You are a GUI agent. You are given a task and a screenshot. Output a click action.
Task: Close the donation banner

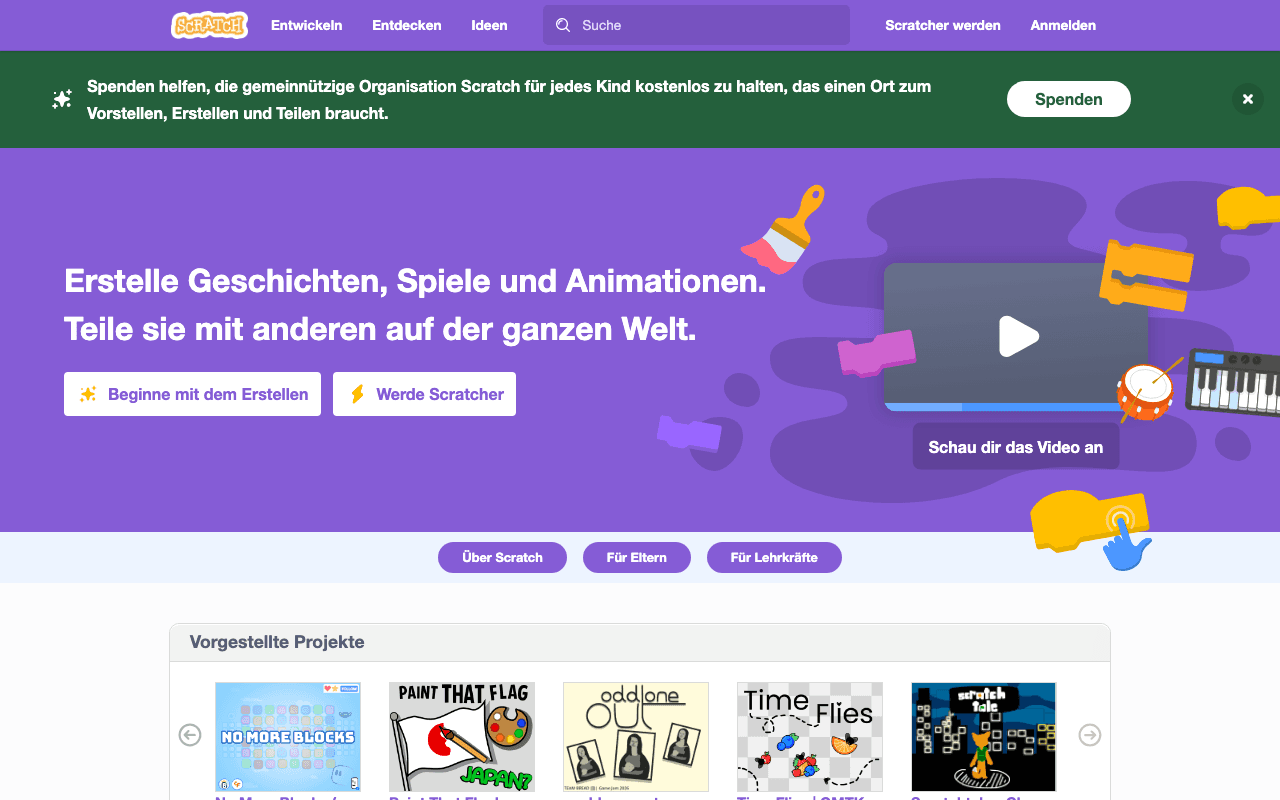click(1247, 99)
